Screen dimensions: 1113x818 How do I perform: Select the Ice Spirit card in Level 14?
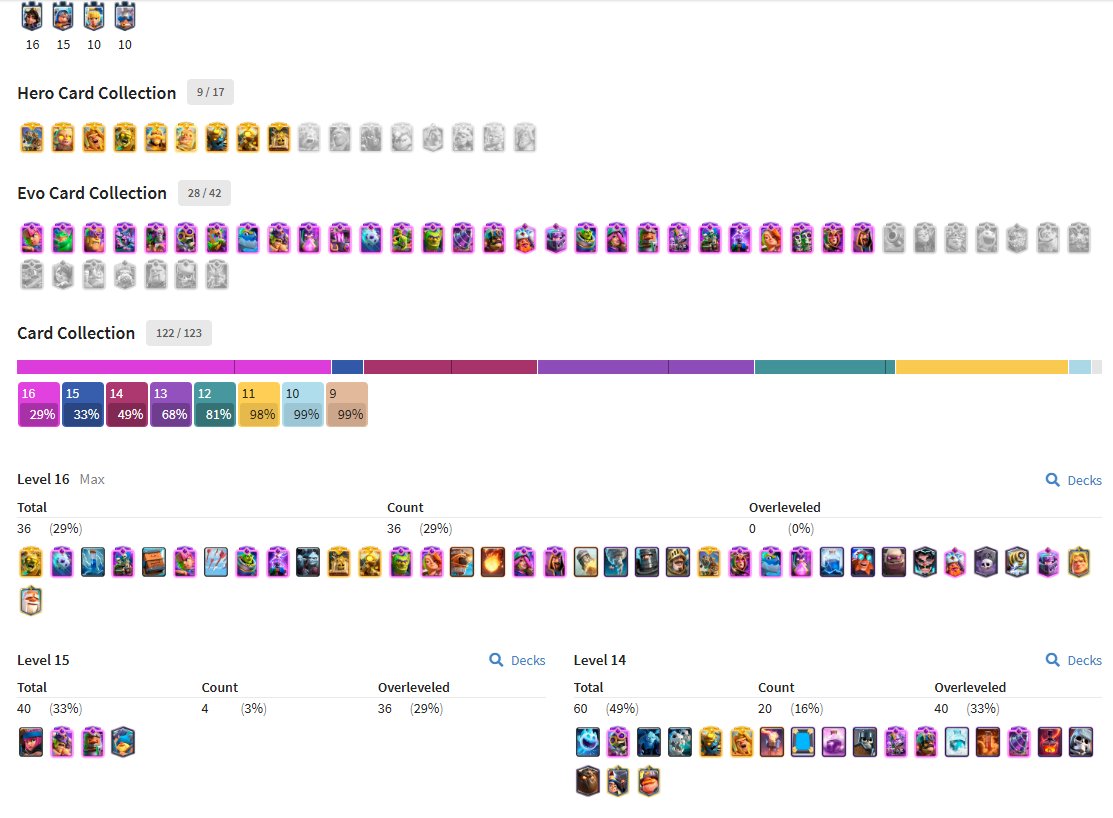[588, 742]
